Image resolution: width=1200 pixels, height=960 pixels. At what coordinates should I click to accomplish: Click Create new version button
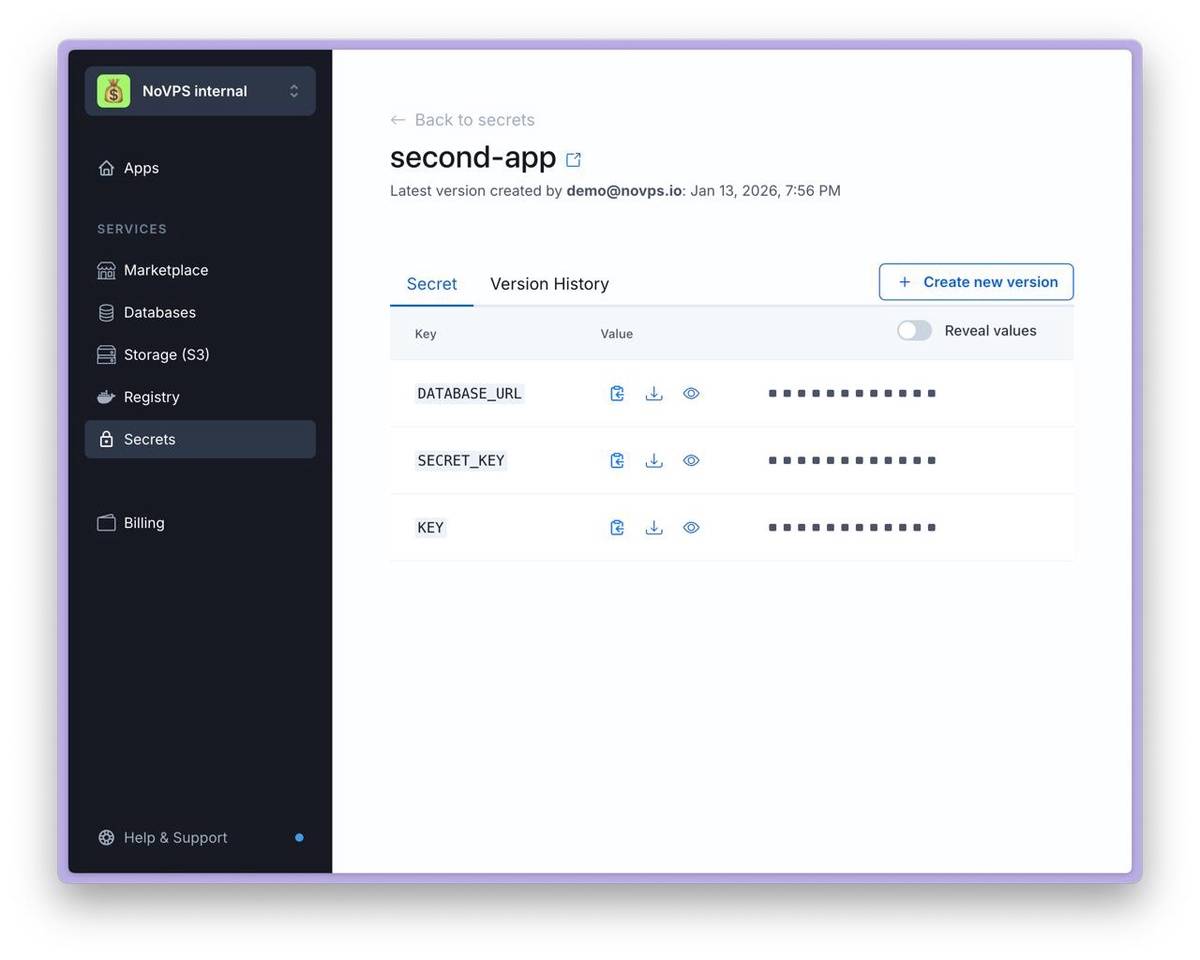click(976, 282)
